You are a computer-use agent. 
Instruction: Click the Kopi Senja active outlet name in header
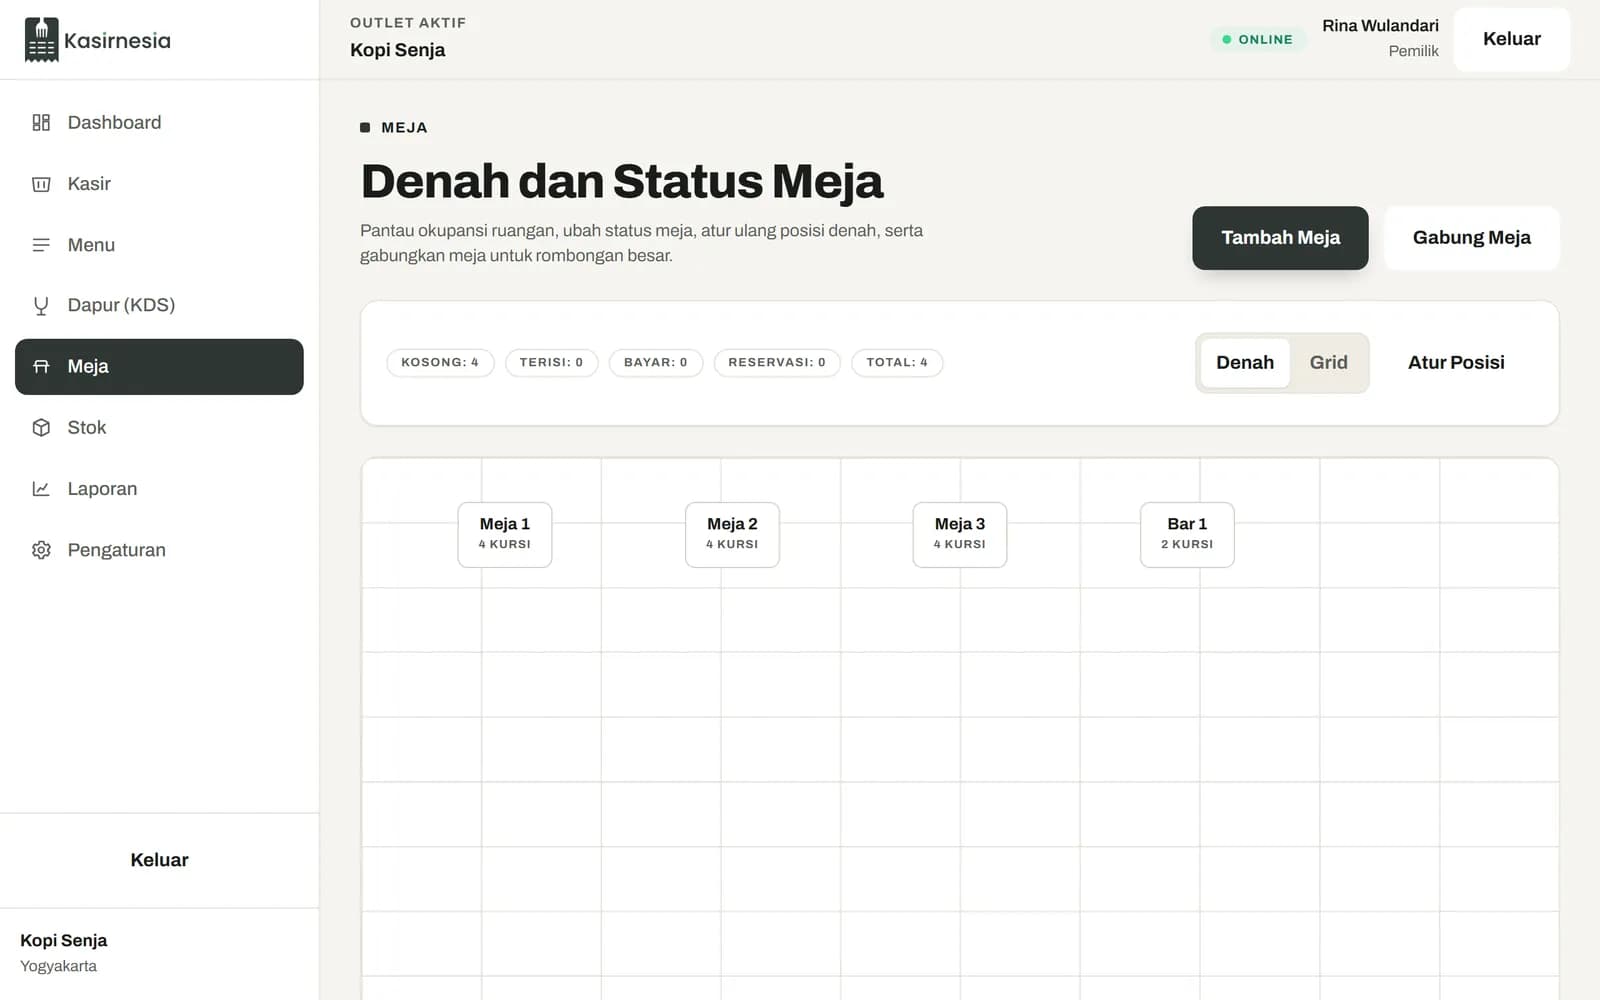click(x=398, y=50)
